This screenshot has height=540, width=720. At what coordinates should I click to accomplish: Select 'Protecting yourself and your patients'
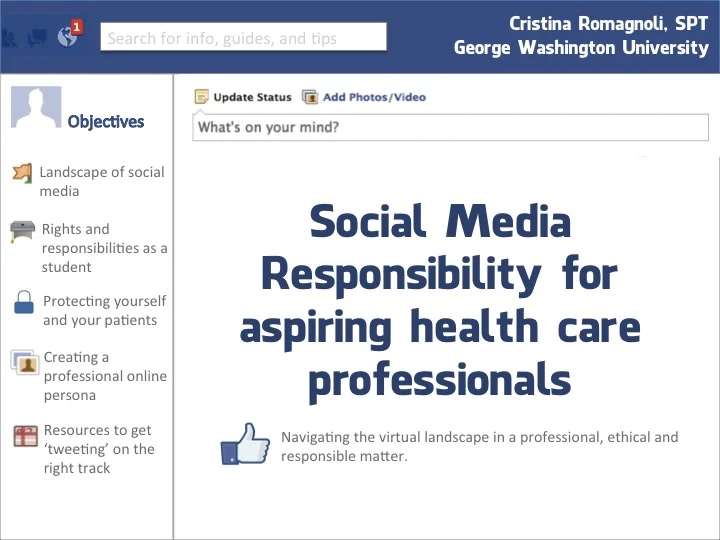105,310
